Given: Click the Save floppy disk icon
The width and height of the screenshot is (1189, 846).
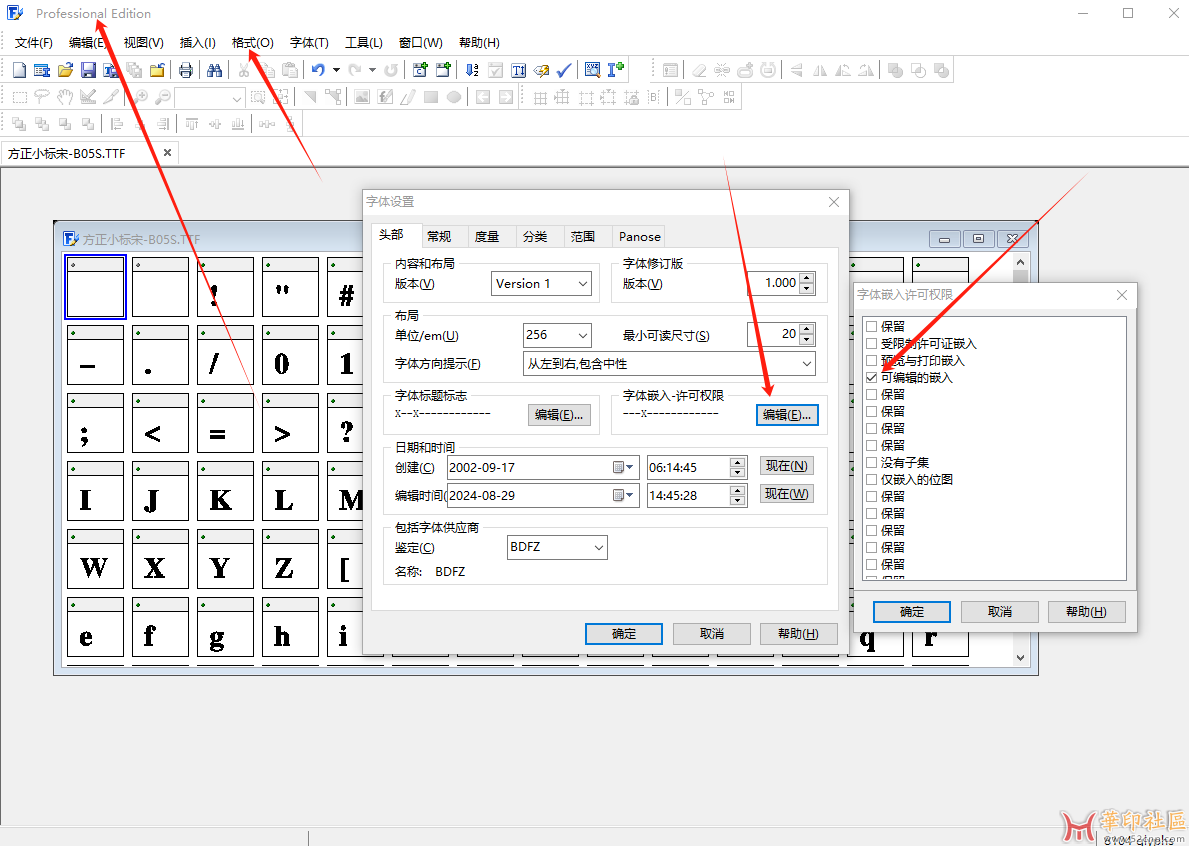Looking at the screenshot, I should click(x=89, y=70).
